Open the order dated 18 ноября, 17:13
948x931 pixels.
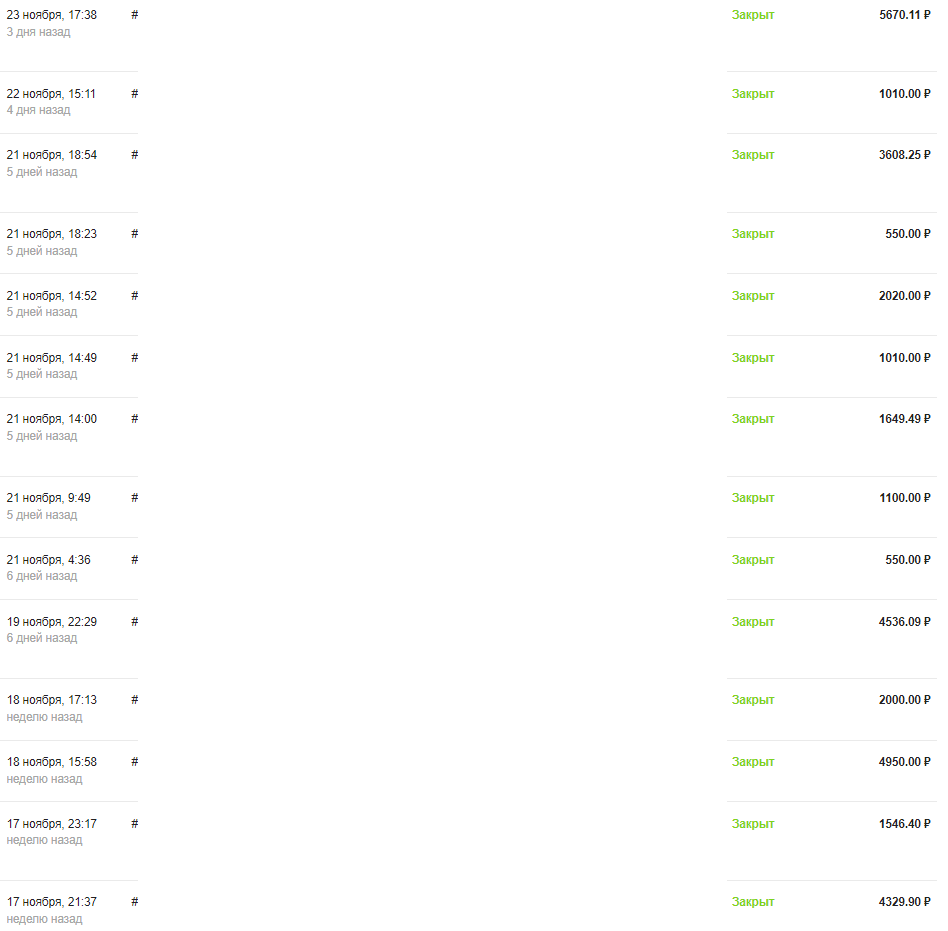tap(51, 700)
